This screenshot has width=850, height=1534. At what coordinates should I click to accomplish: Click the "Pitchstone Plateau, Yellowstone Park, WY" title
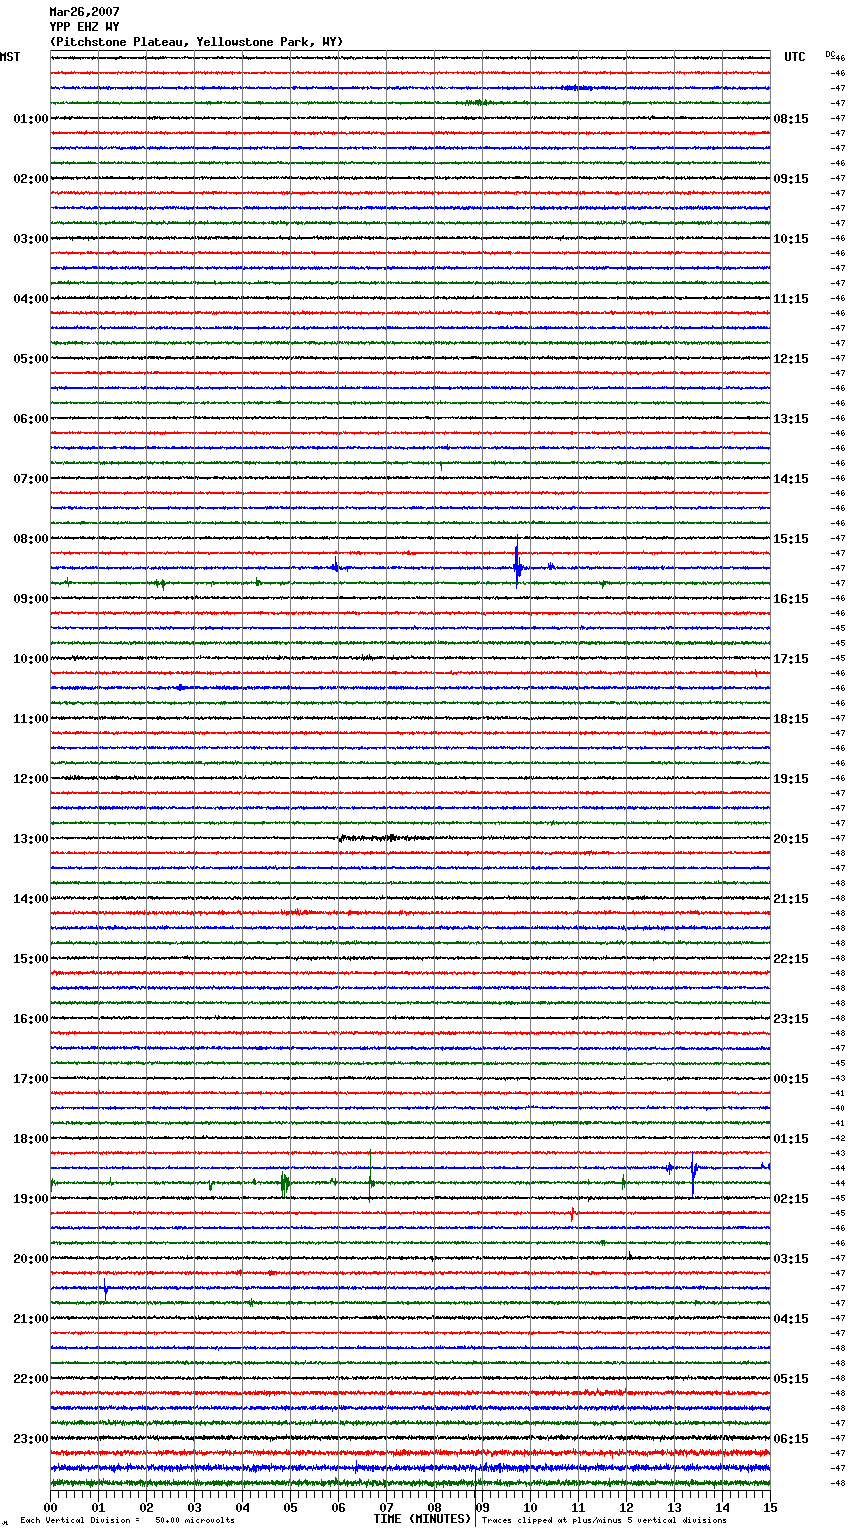pos(196,42)
